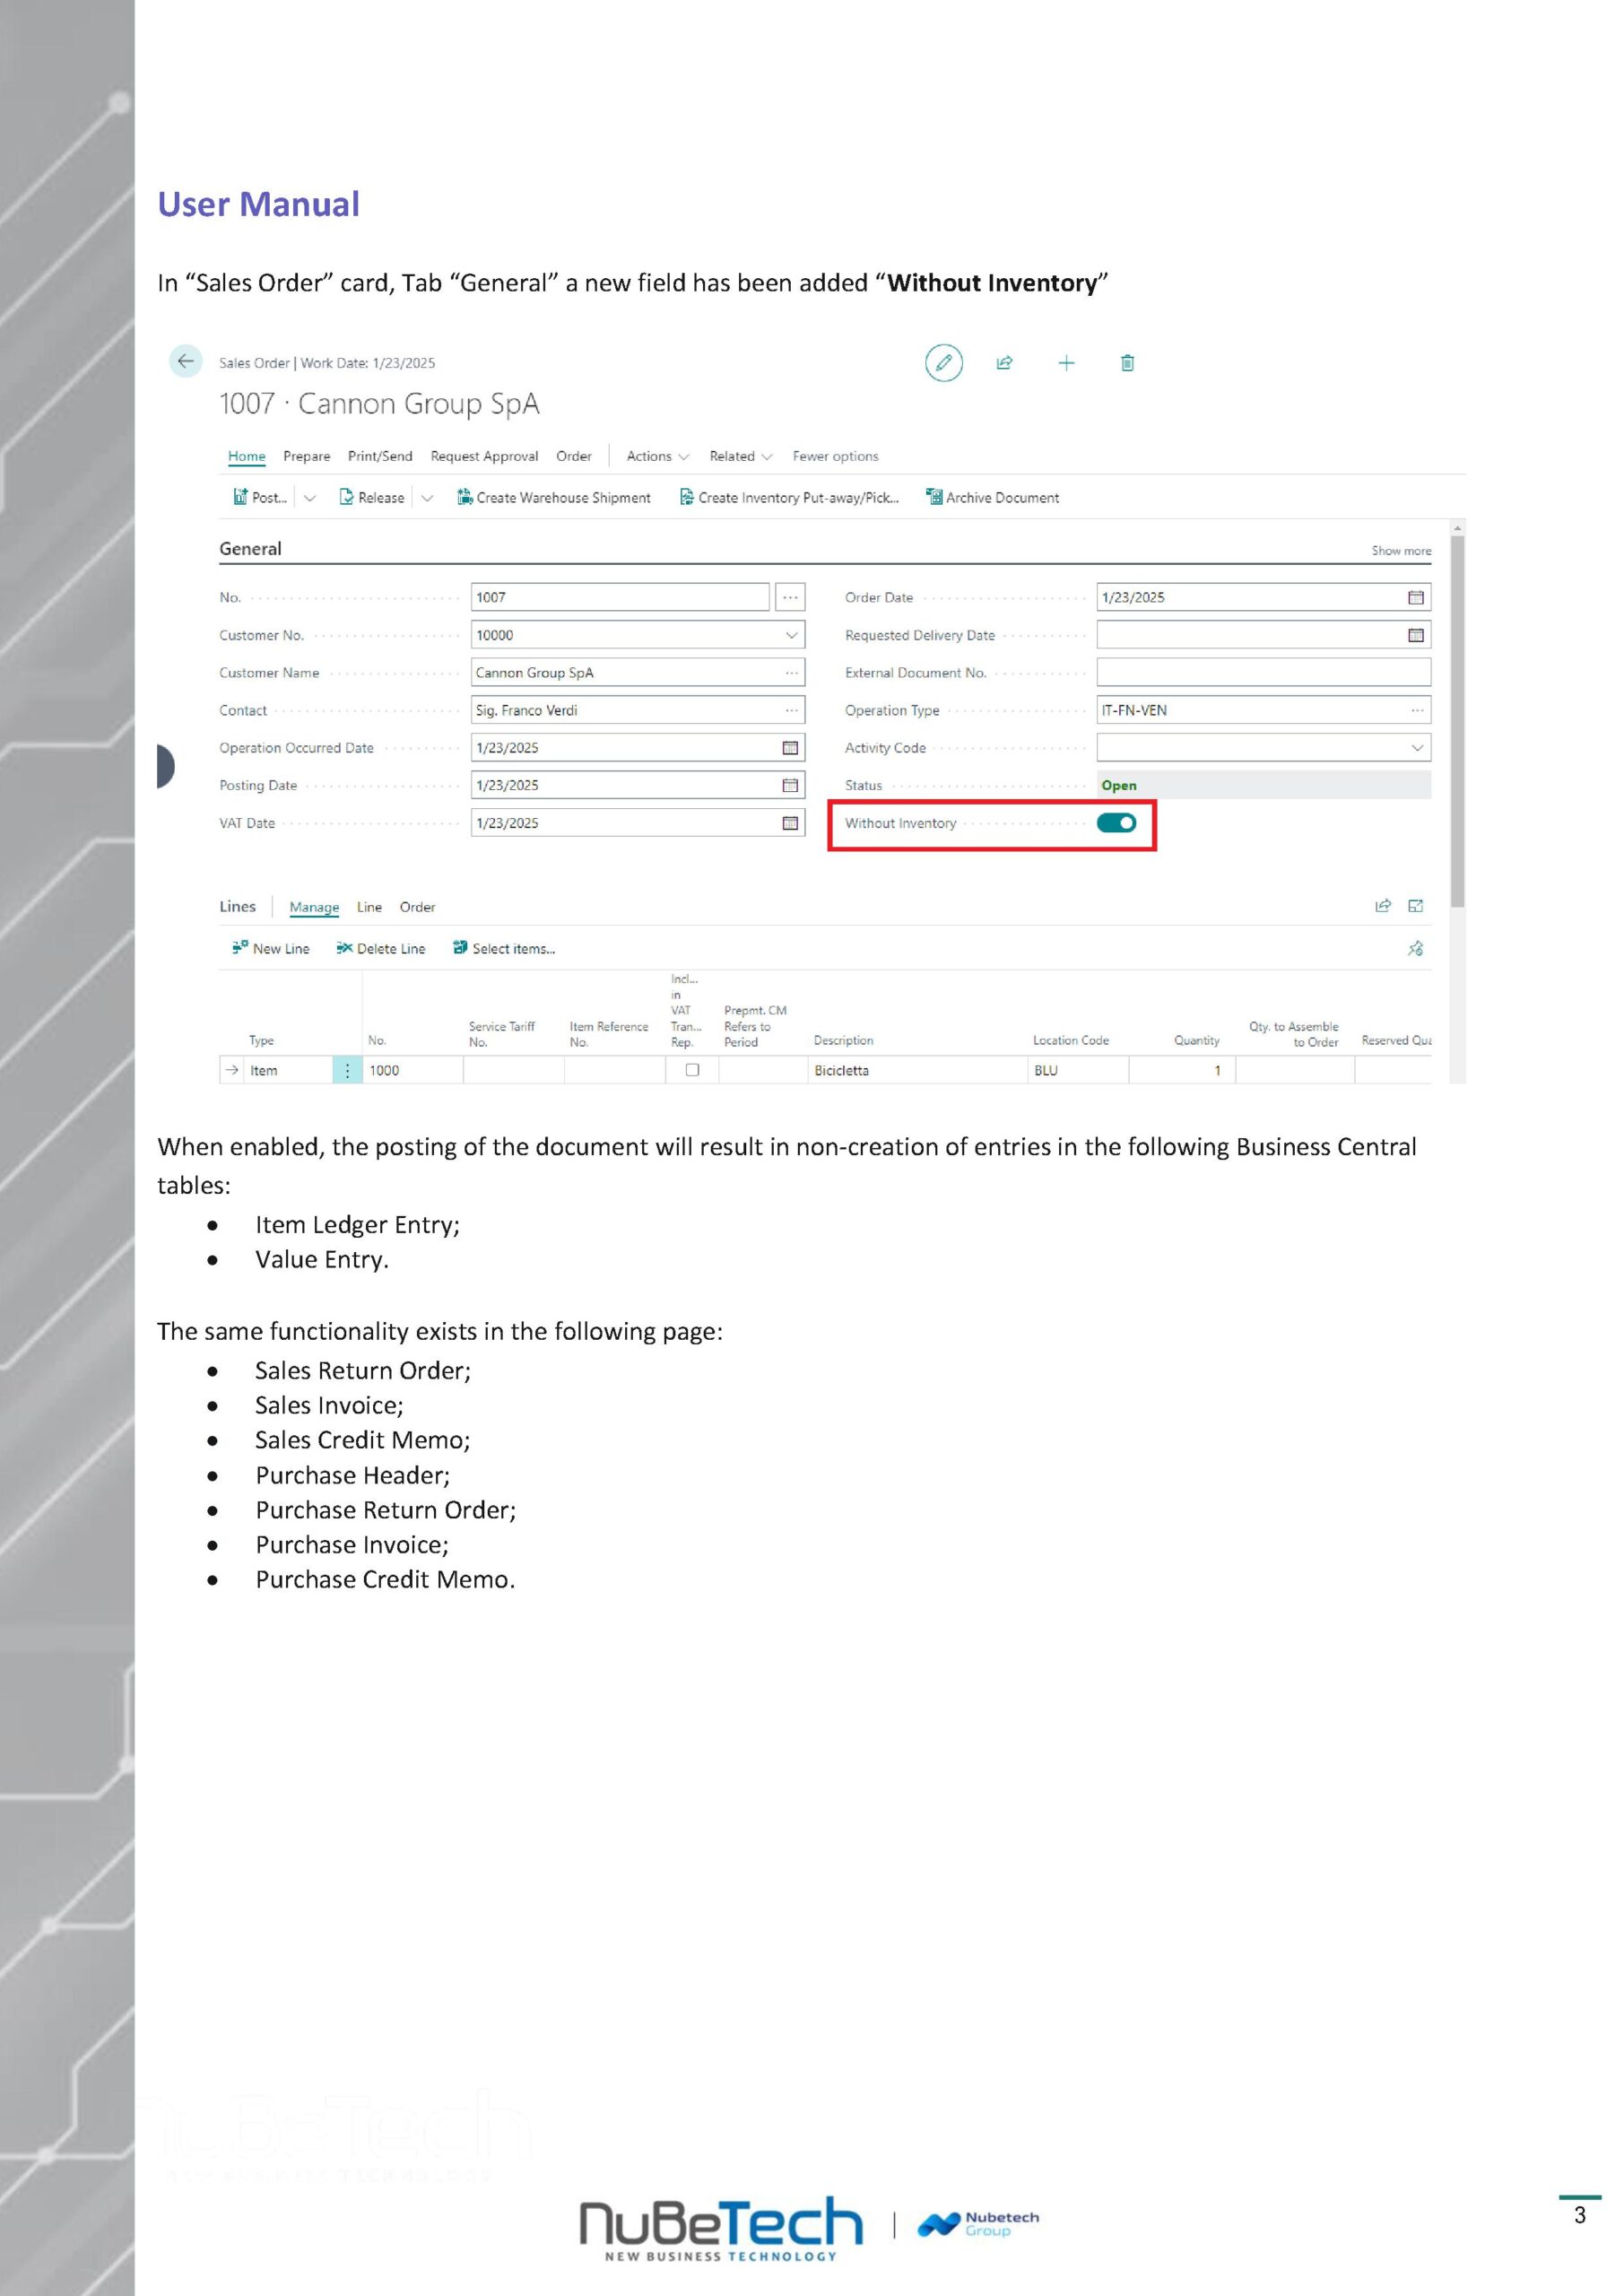The image size is (1624, 2296).
Task: Click the Lines share icon
Action: 1383,906
